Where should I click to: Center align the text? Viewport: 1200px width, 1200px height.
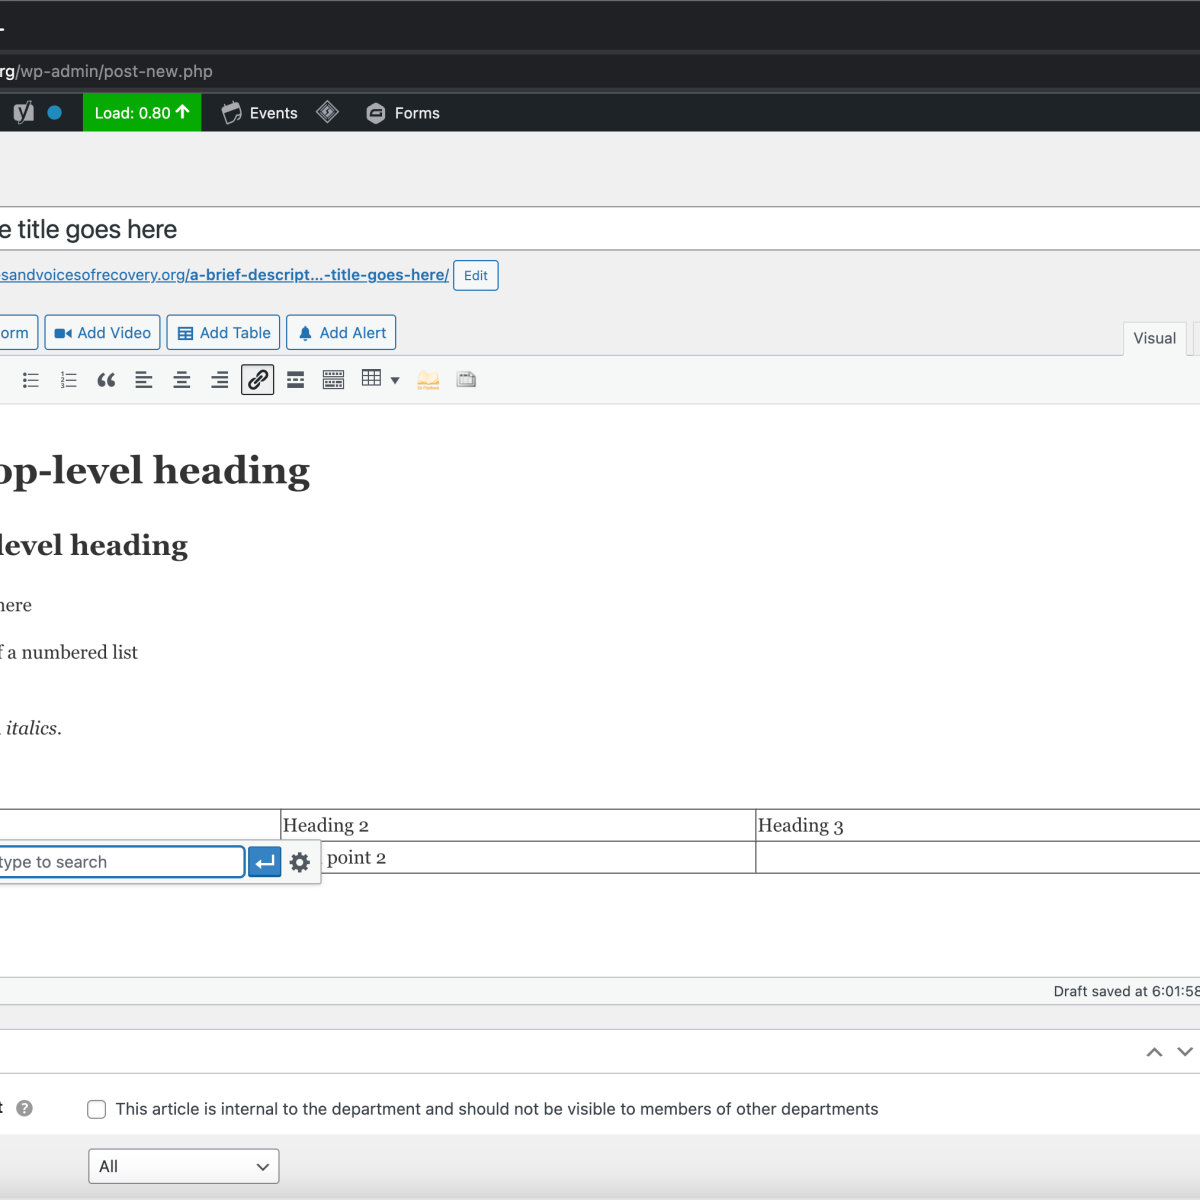[182, 380]
